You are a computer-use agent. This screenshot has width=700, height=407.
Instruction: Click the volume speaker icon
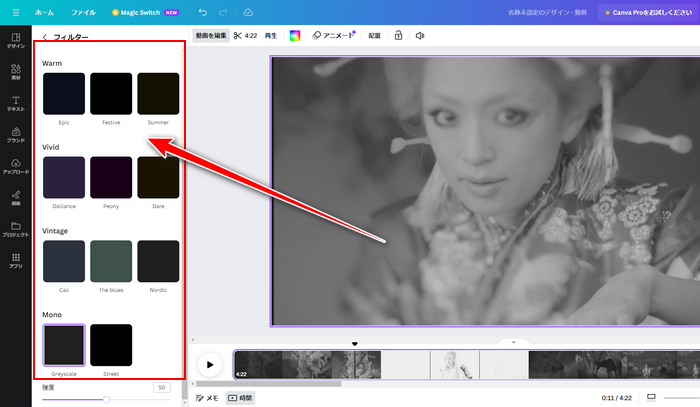420,36
